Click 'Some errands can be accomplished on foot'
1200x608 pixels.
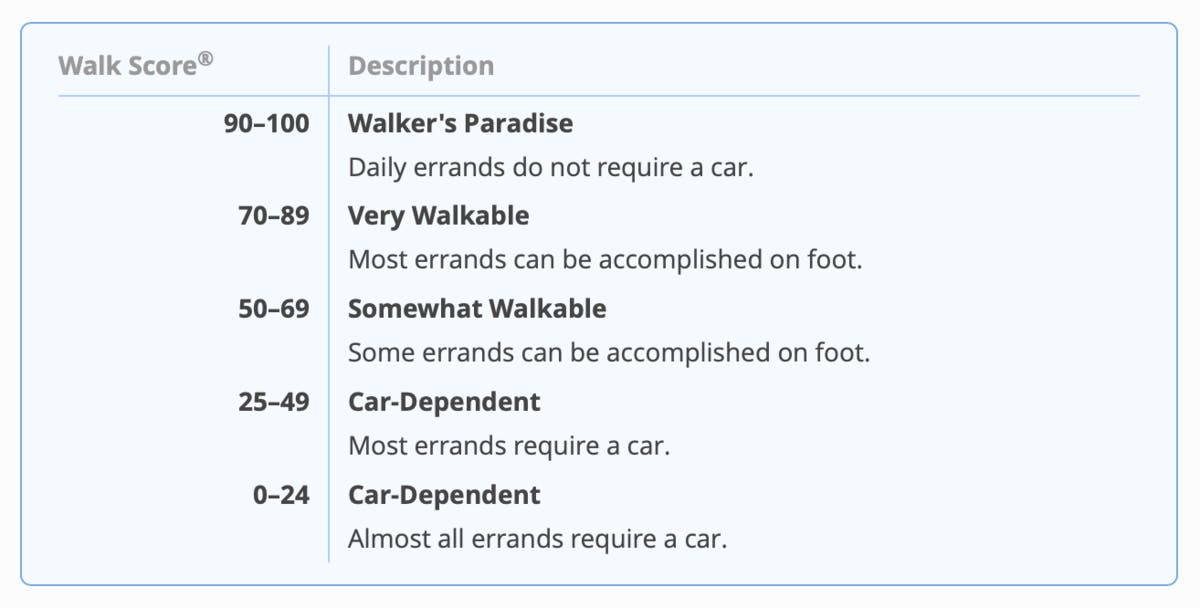(x=609, y=353)
